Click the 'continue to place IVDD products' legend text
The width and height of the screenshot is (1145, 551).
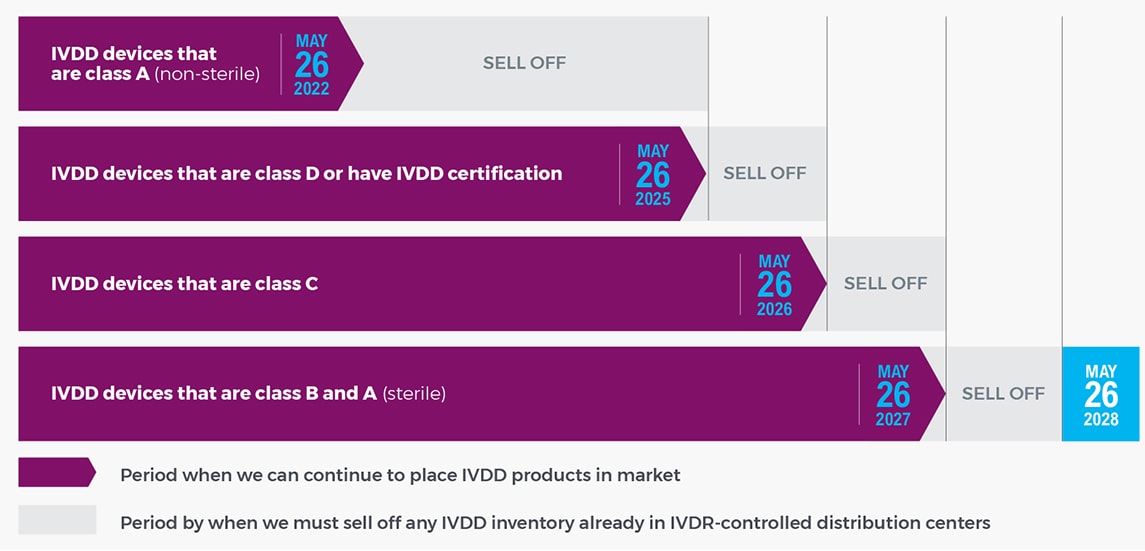pos(400,475)
